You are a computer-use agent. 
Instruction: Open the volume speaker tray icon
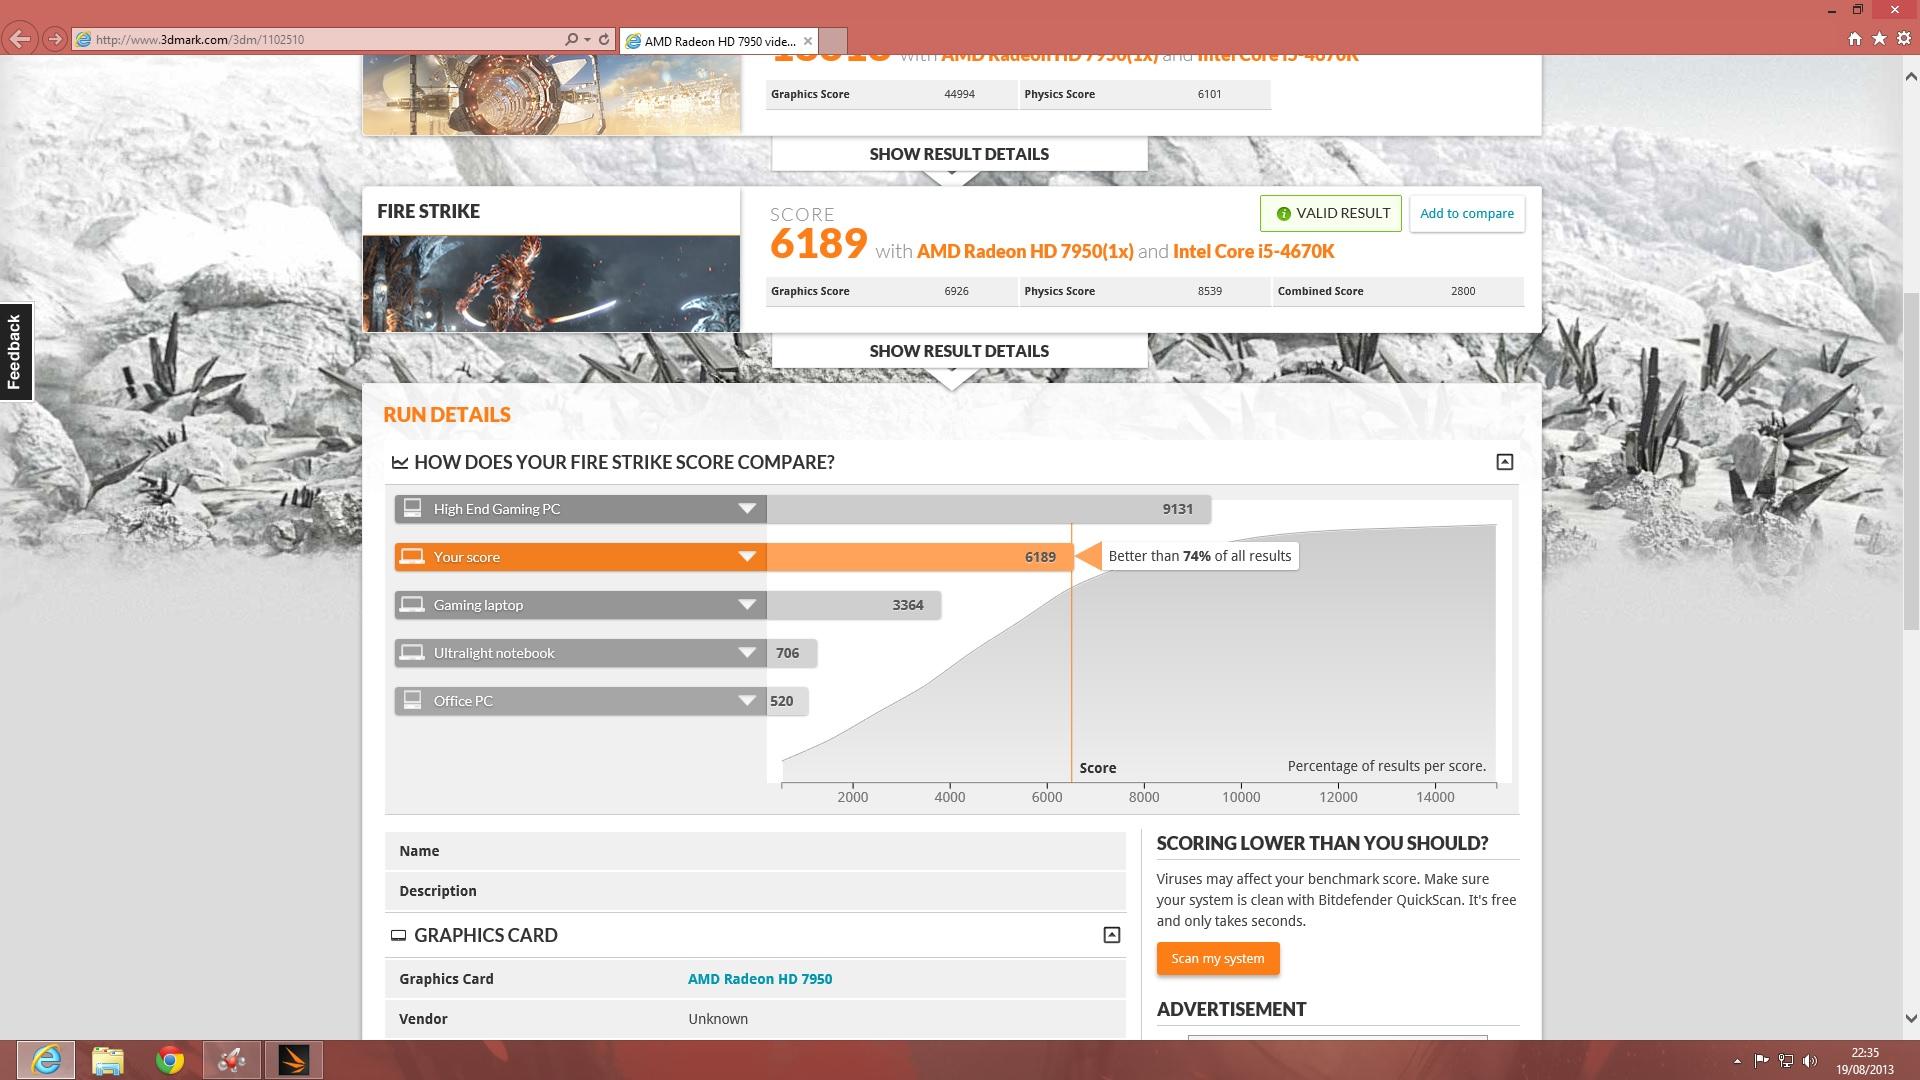tap(1809, 1061)
